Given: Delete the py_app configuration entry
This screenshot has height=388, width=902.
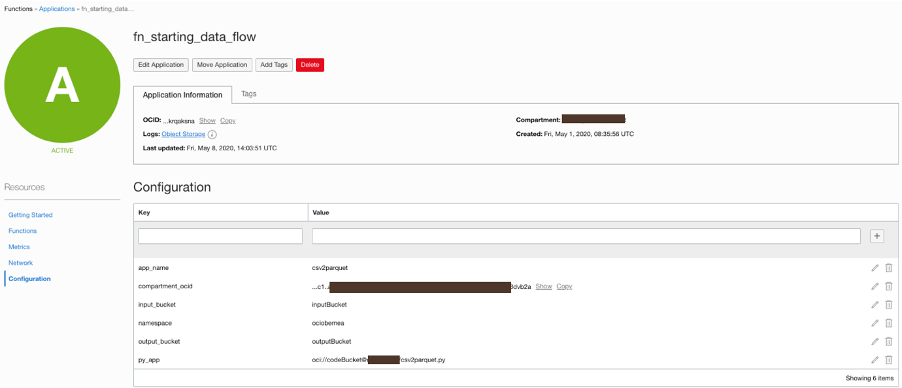Looking at the screenshot, I should (x=888, y=360).
